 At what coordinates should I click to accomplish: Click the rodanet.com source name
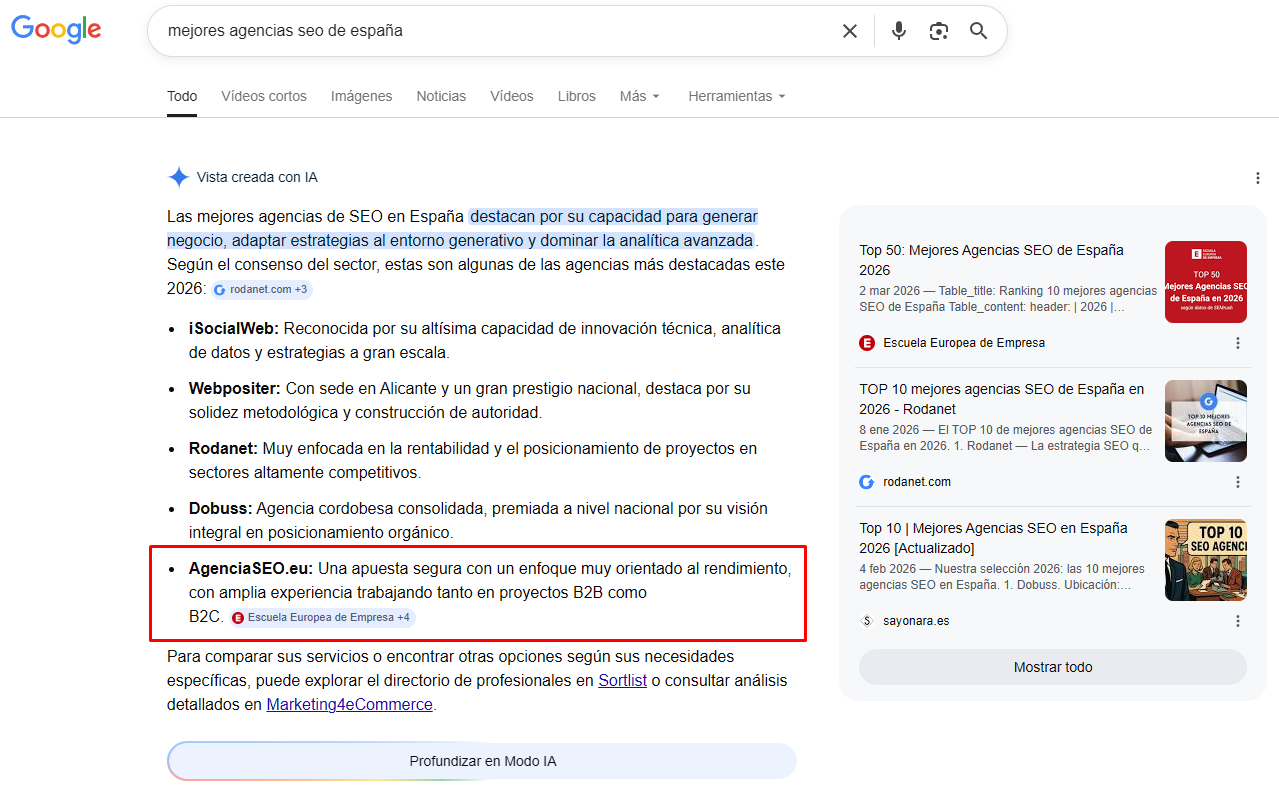tap(917, 482)
